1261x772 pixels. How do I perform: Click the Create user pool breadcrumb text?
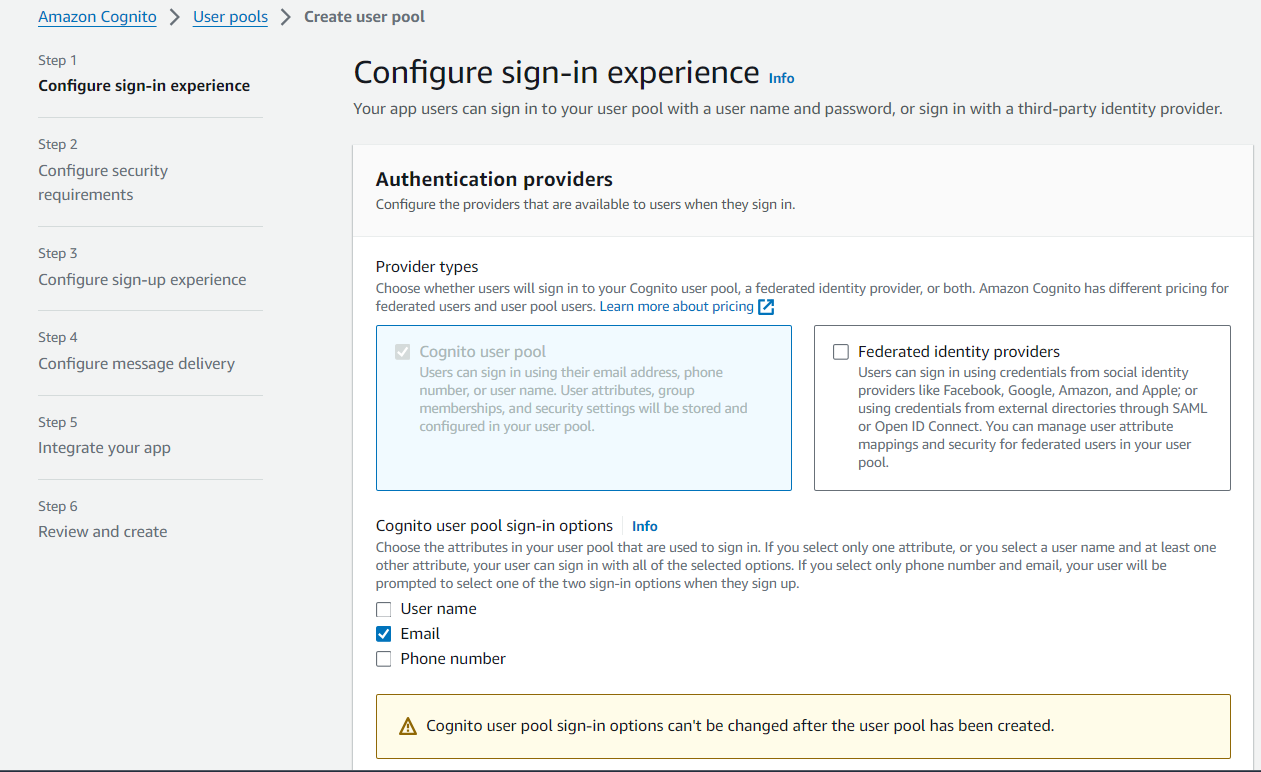click(x=364, y=17)
